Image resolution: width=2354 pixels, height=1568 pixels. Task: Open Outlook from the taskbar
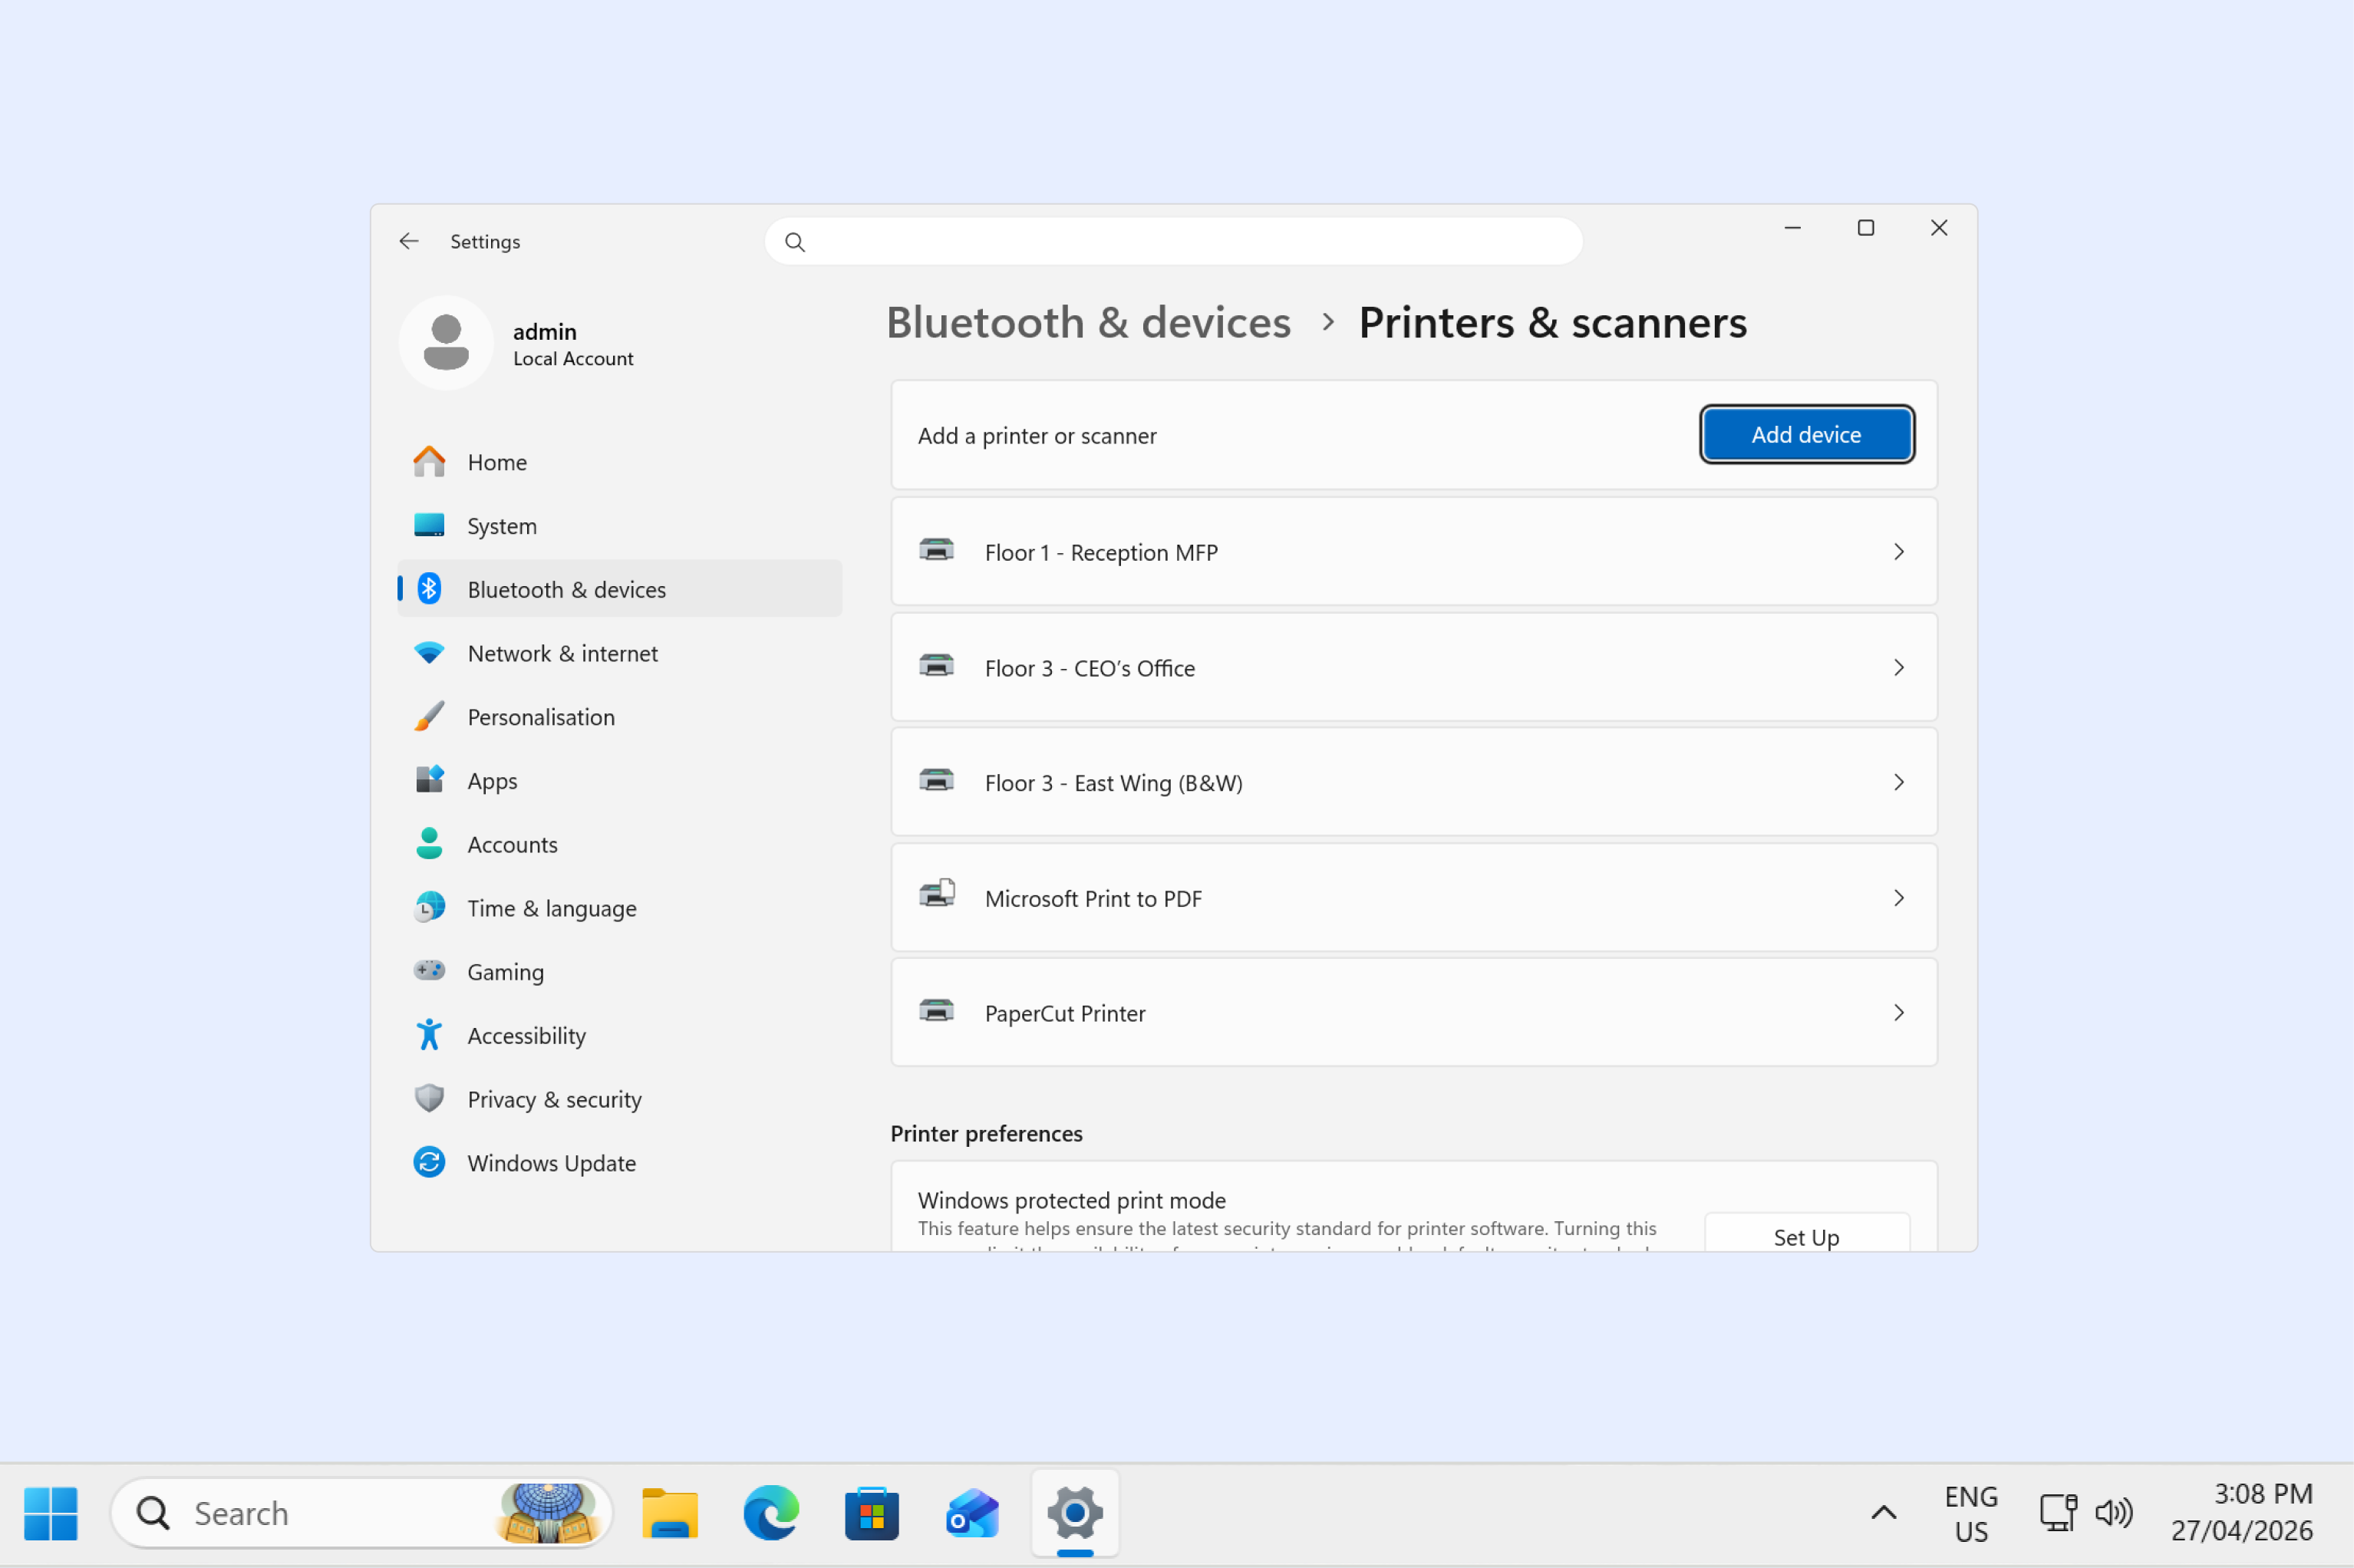[x=973, y=1513]
